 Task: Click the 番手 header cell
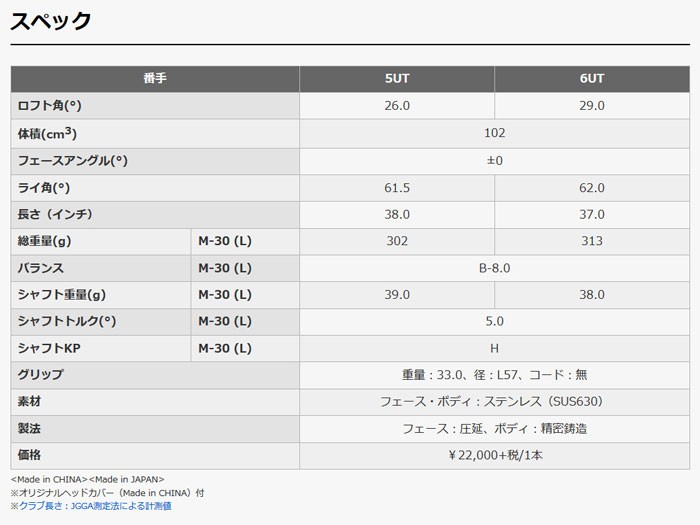(x=155, y=79)
